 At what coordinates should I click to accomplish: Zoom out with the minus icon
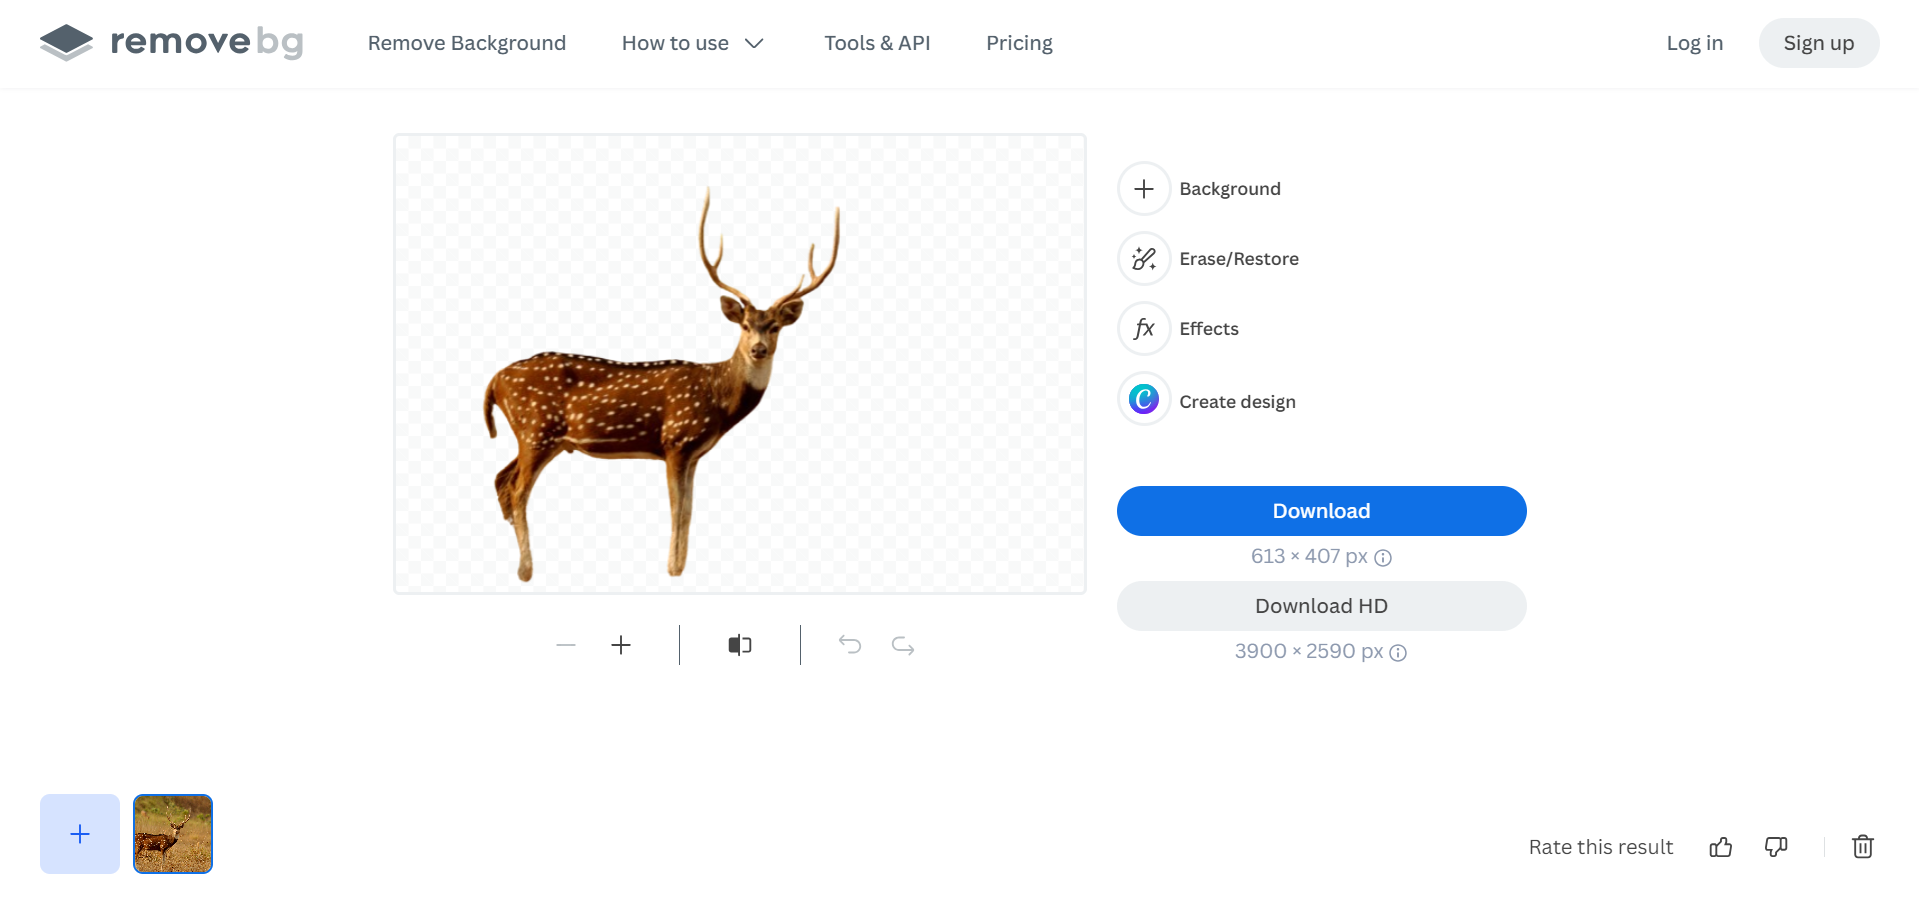(x=566, y=645)
